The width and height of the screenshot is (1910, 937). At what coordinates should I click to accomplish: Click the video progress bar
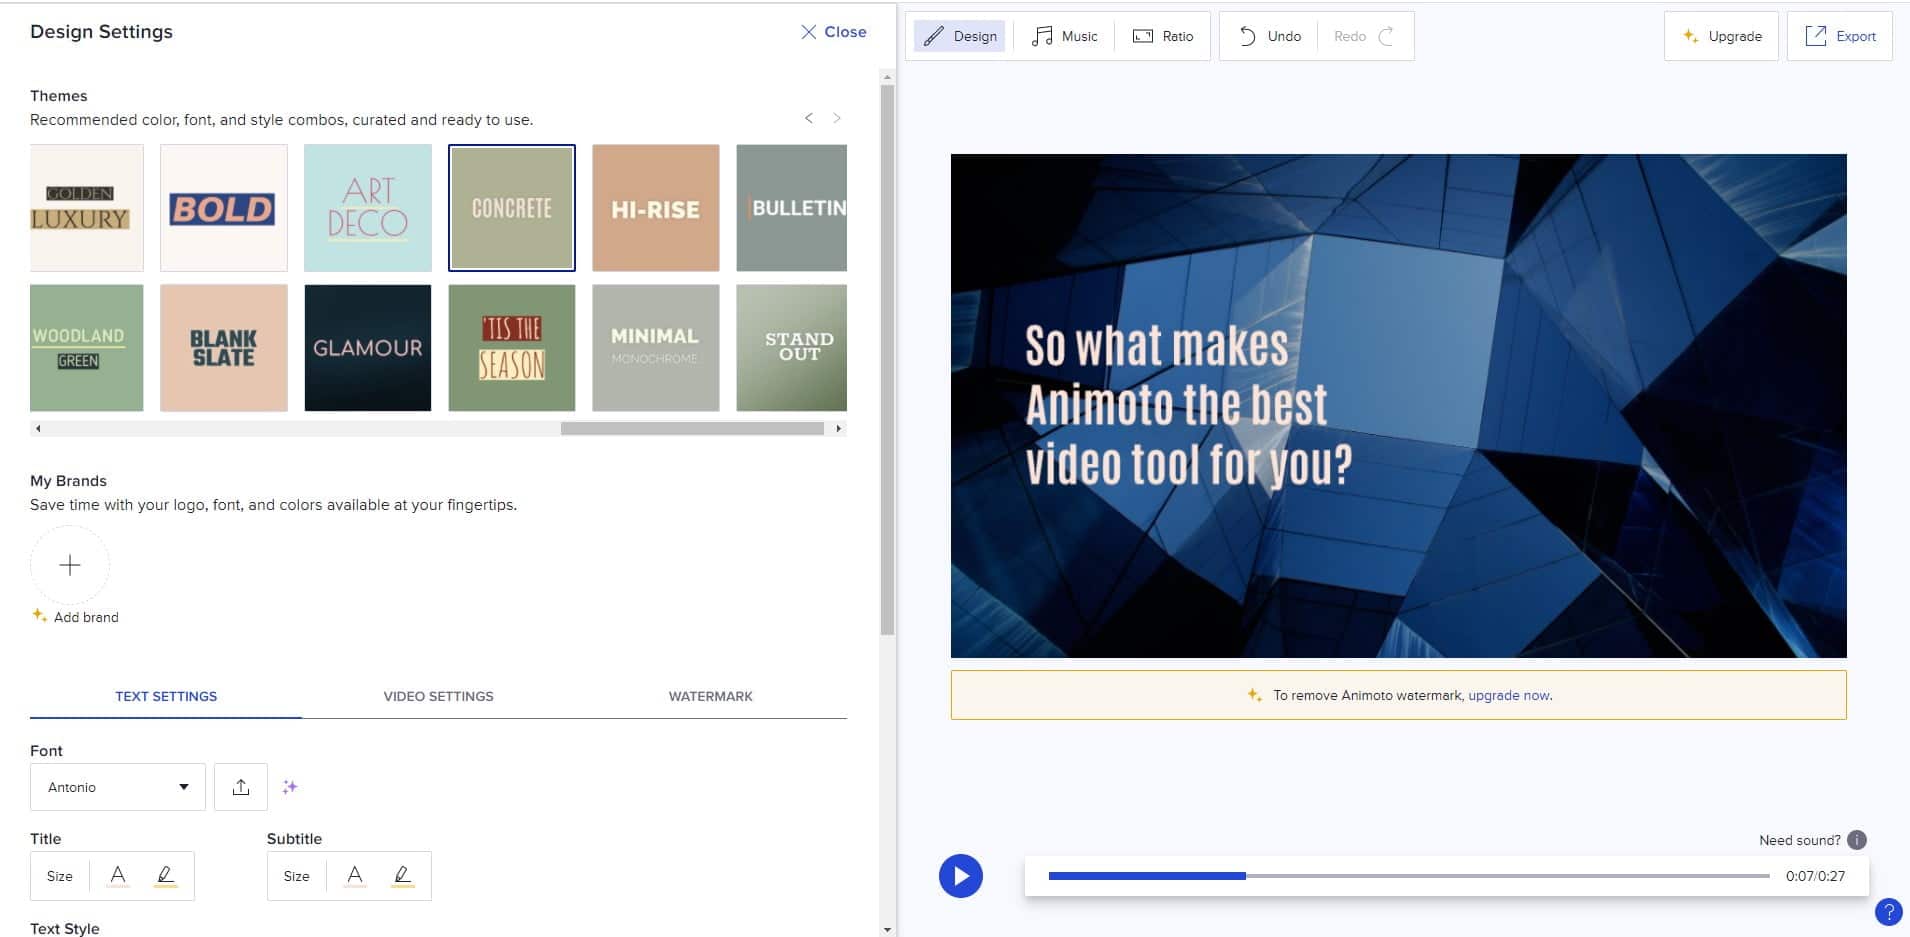click(x=1409, y=876)
